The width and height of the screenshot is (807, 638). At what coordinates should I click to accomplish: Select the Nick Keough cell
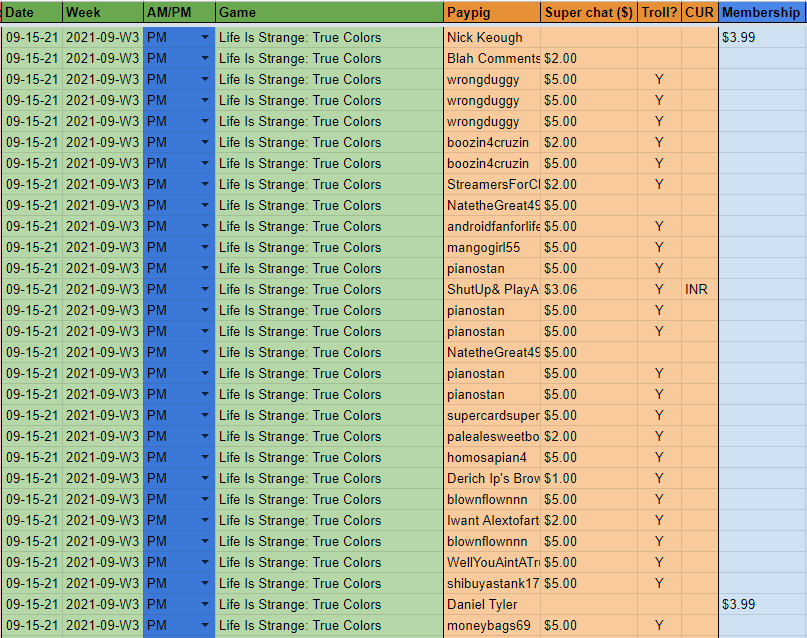pyautogui.click(x=492, y=38)
